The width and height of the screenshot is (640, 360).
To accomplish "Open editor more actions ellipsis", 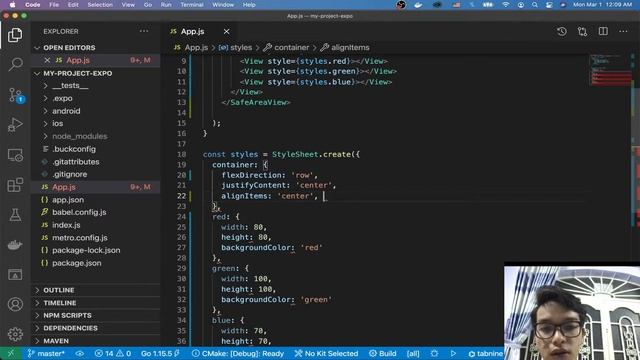I will click(x=623, y=31).
